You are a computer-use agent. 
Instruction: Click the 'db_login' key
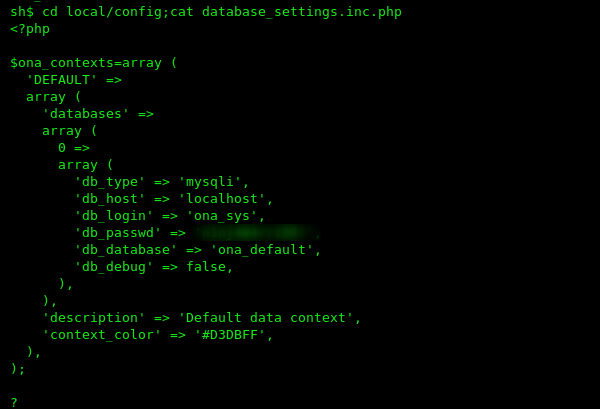pos(114,216)
